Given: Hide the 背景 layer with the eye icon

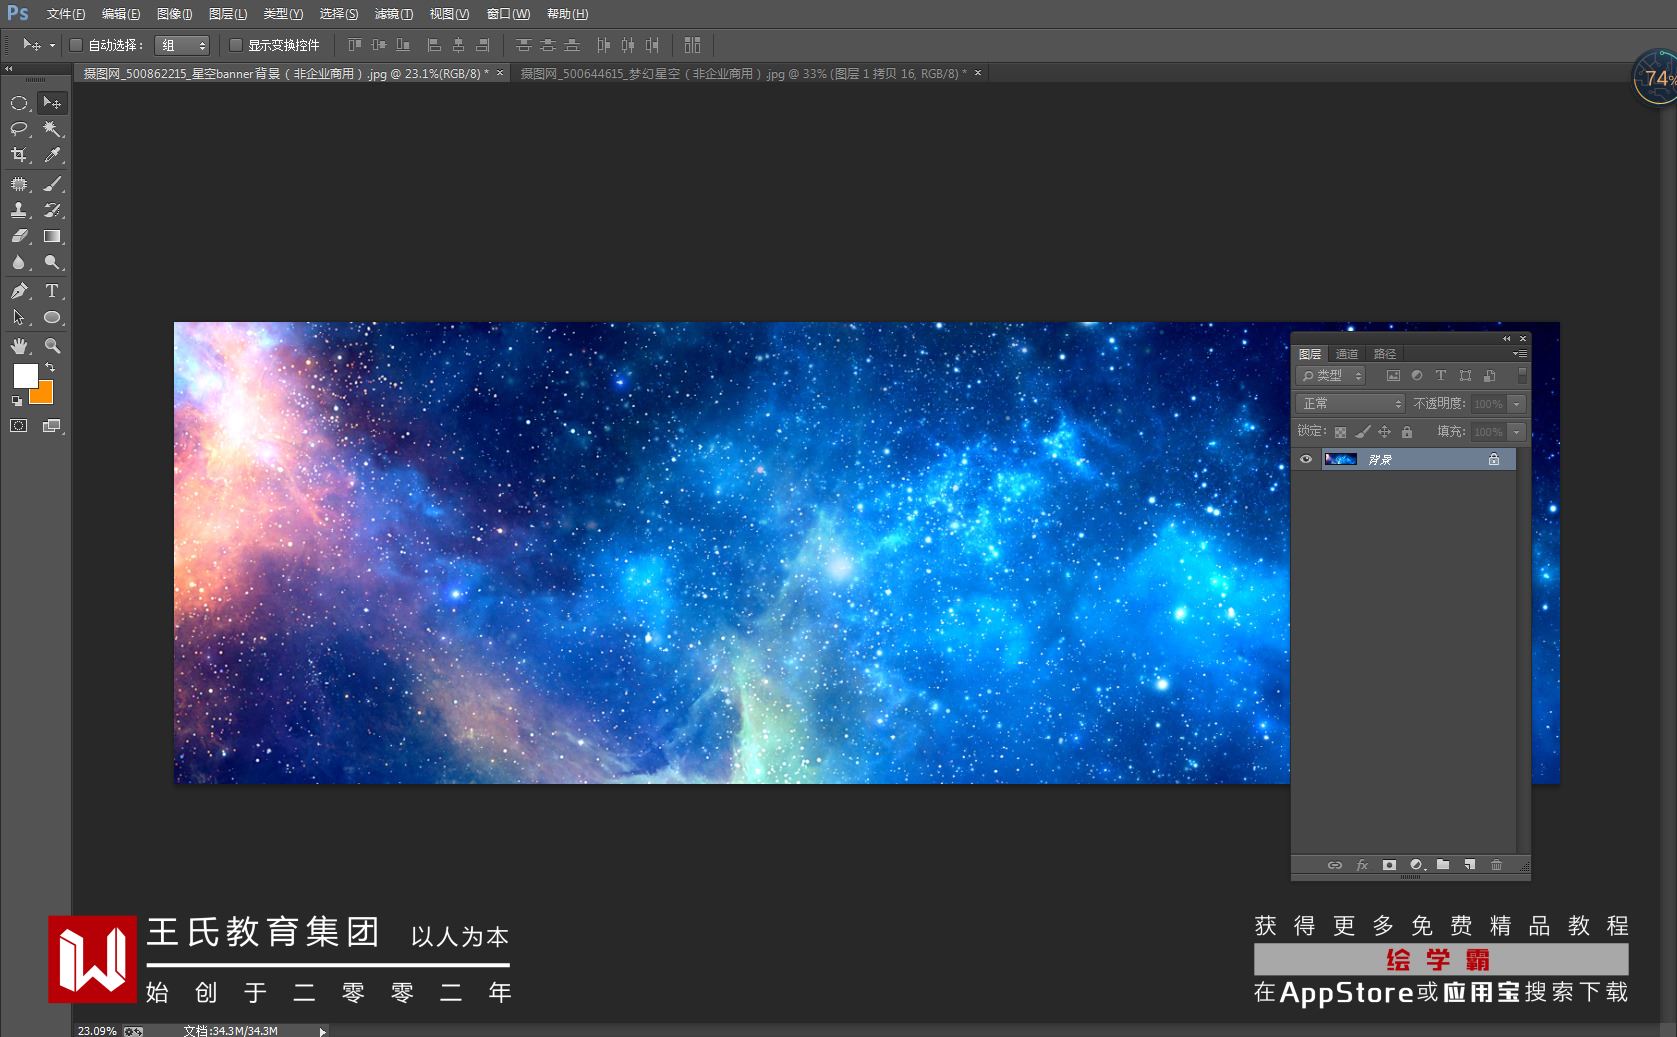Looking at the screenshot, I should [x=1306, y=460].
